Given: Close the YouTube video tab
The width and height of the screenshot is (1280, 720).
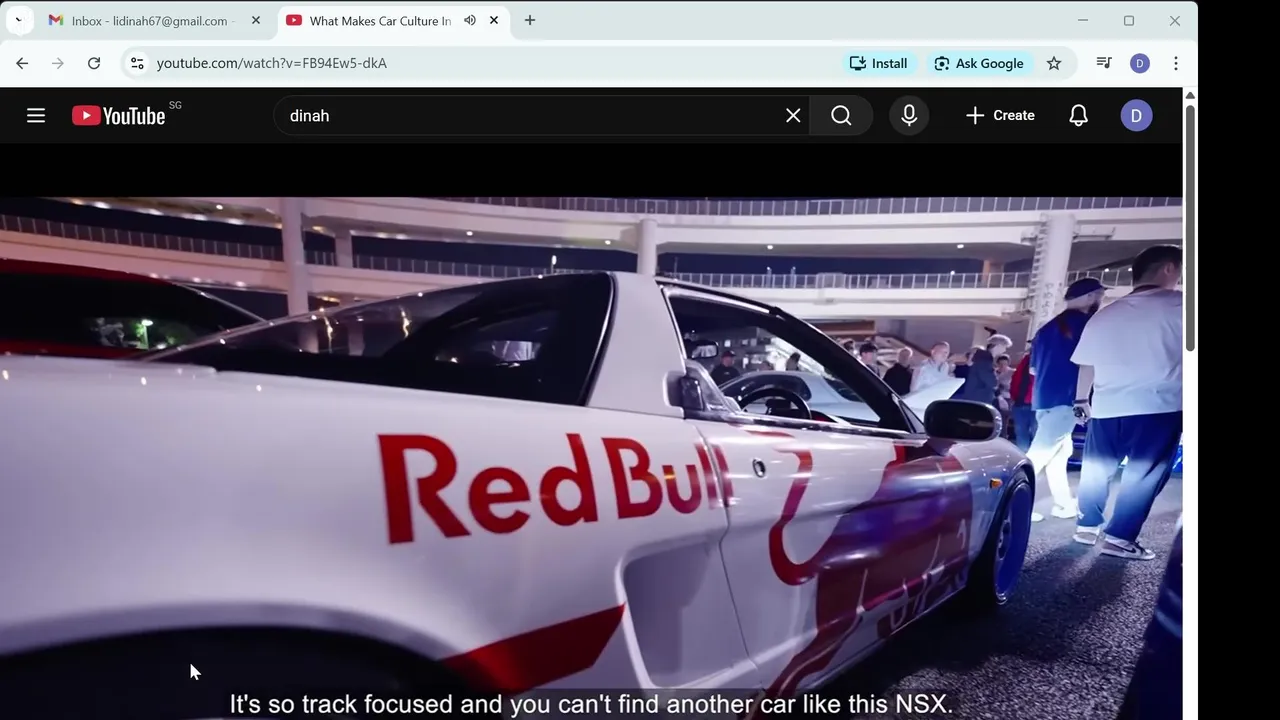Looking at the screenshot, I should tap(494, 21).
